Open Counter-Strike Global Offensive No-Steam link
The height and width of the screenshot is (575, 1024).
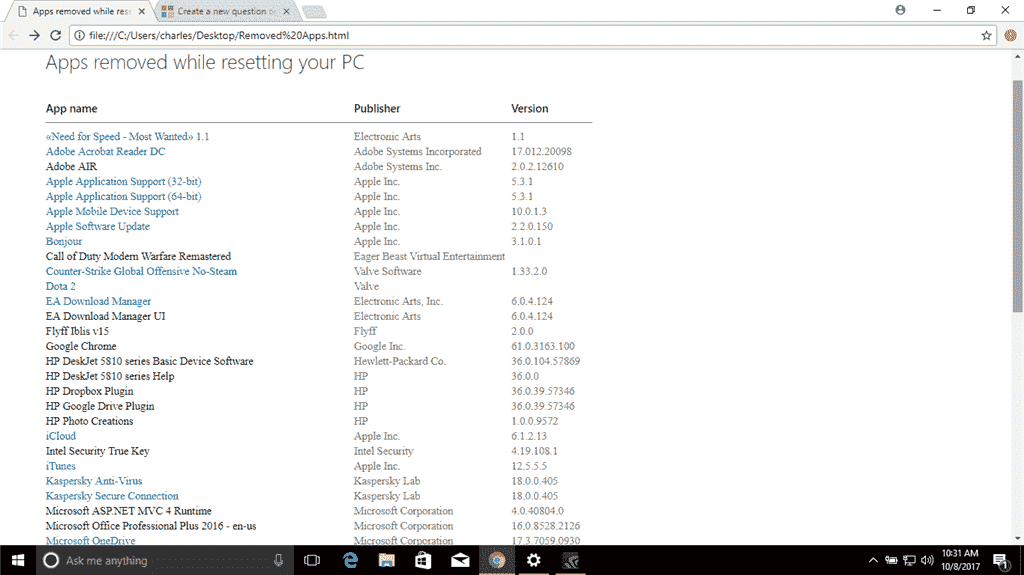click(x=141, y=271)
